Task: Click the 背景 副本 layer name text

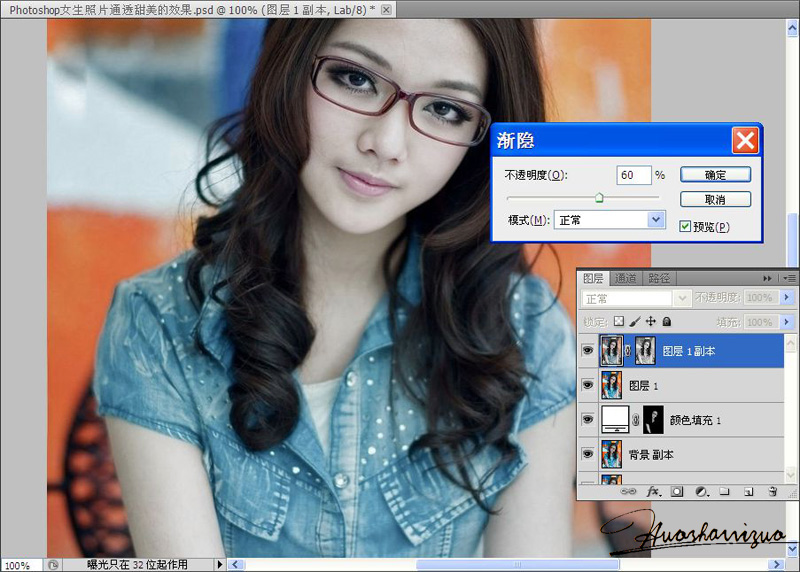Action: coord(651,454)
